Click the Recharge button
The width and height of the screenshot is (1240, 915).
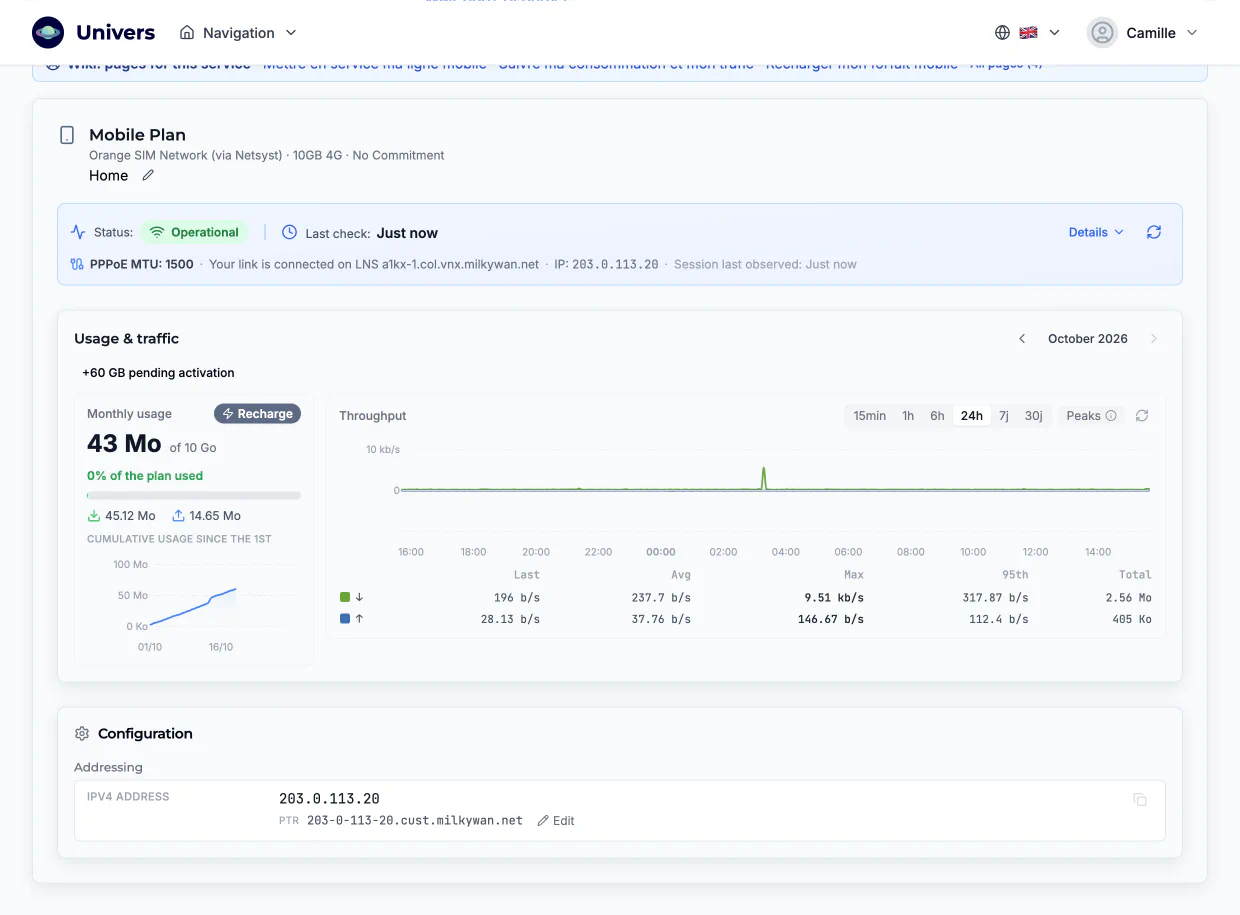coord(257,414)
